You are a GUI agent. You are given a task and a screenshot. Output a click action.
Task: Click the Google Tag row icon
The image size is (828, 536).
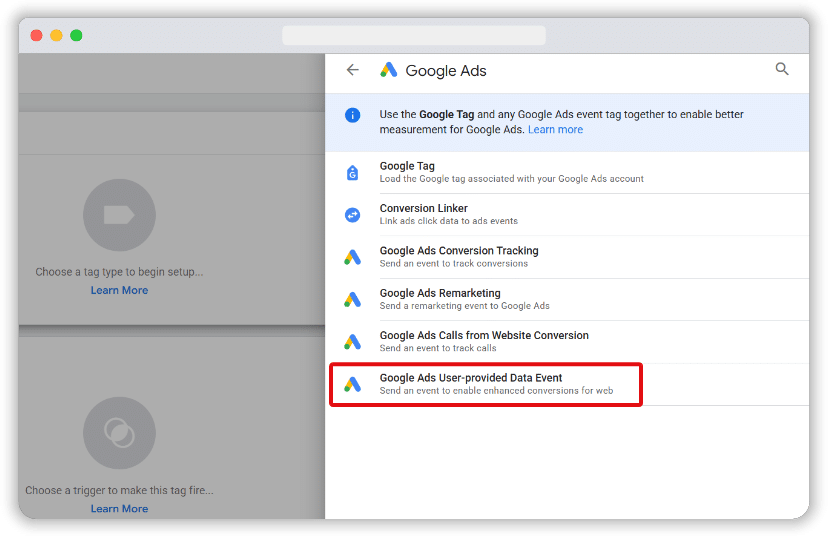tap(353, 172)
